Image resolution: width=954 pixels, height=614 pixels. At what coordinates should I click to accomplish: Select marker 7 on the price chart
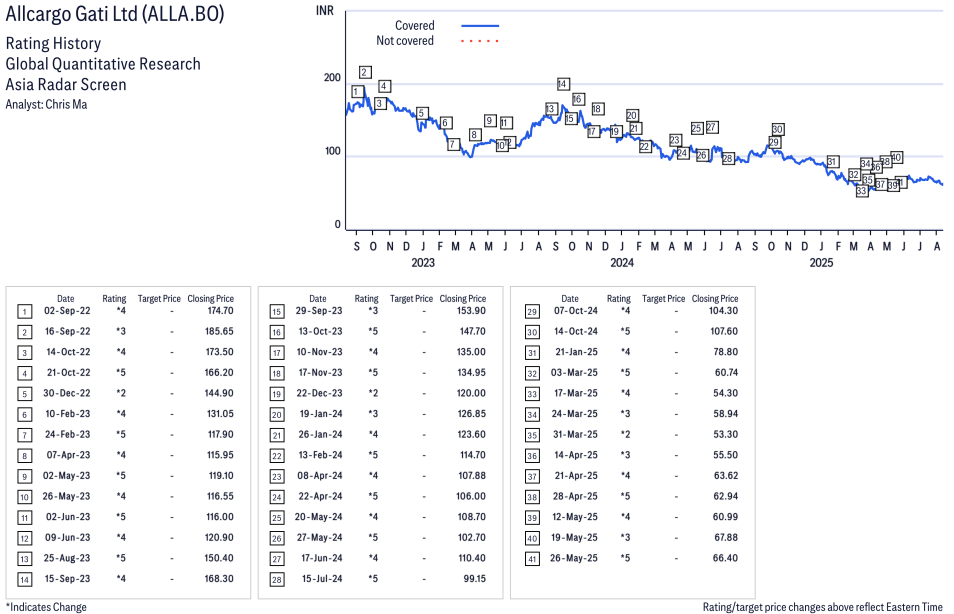[x=453, y=144]
